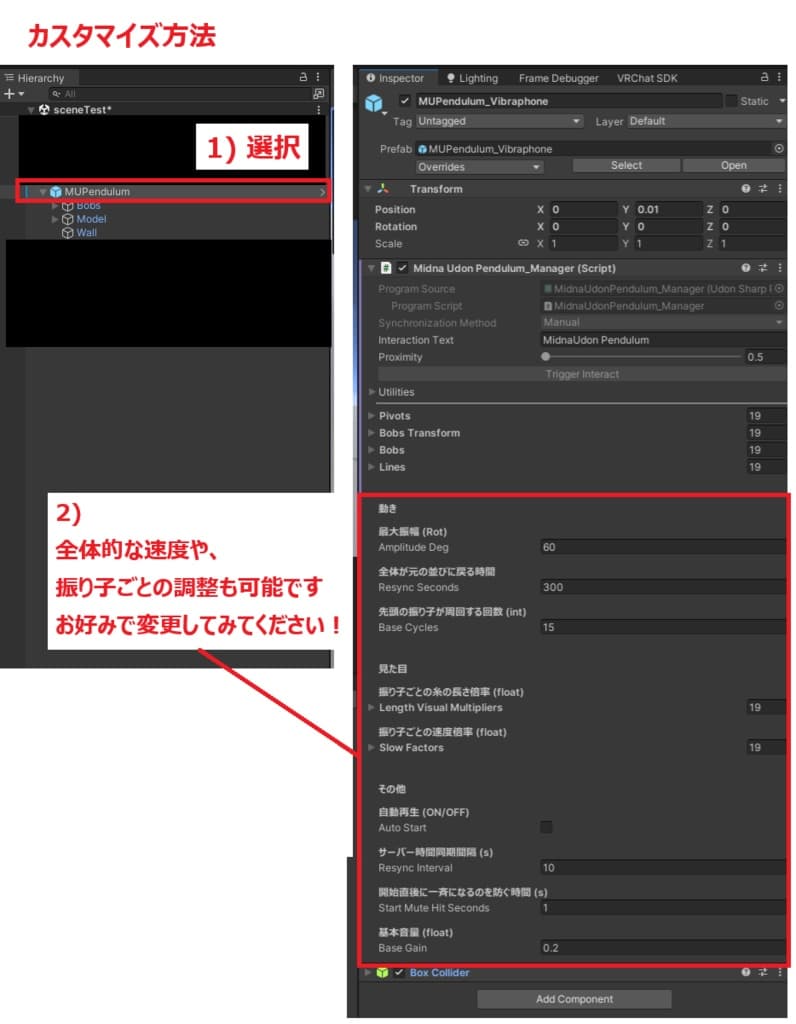Image resolution: width=796 pixels, height=1024 pixels.
Task: Disable the Midna Udon Pendulum_Manager script checkbox
Action: click(402, 268)
